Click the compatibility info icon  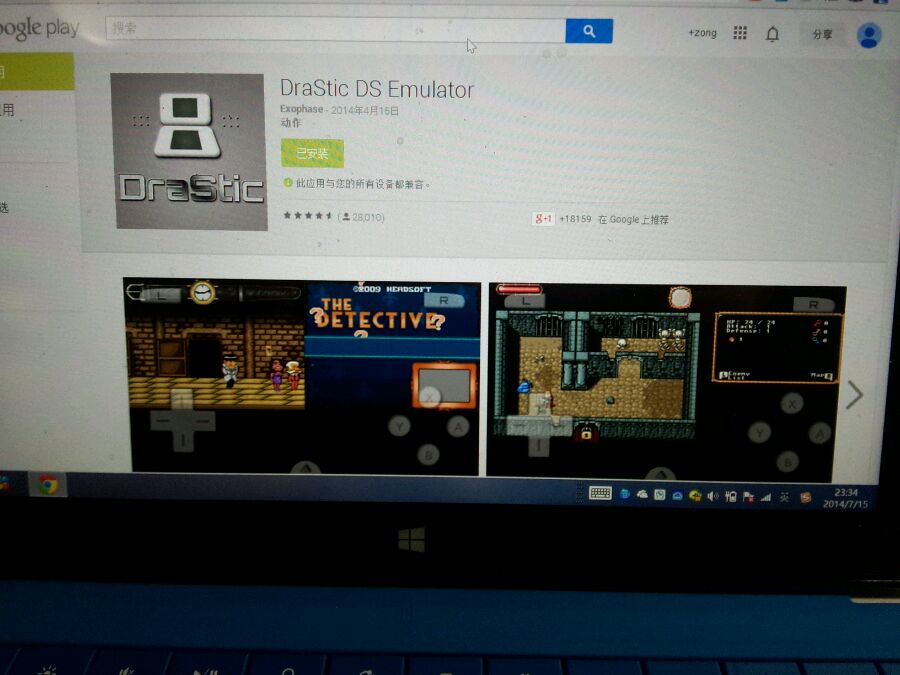(288, 183)
